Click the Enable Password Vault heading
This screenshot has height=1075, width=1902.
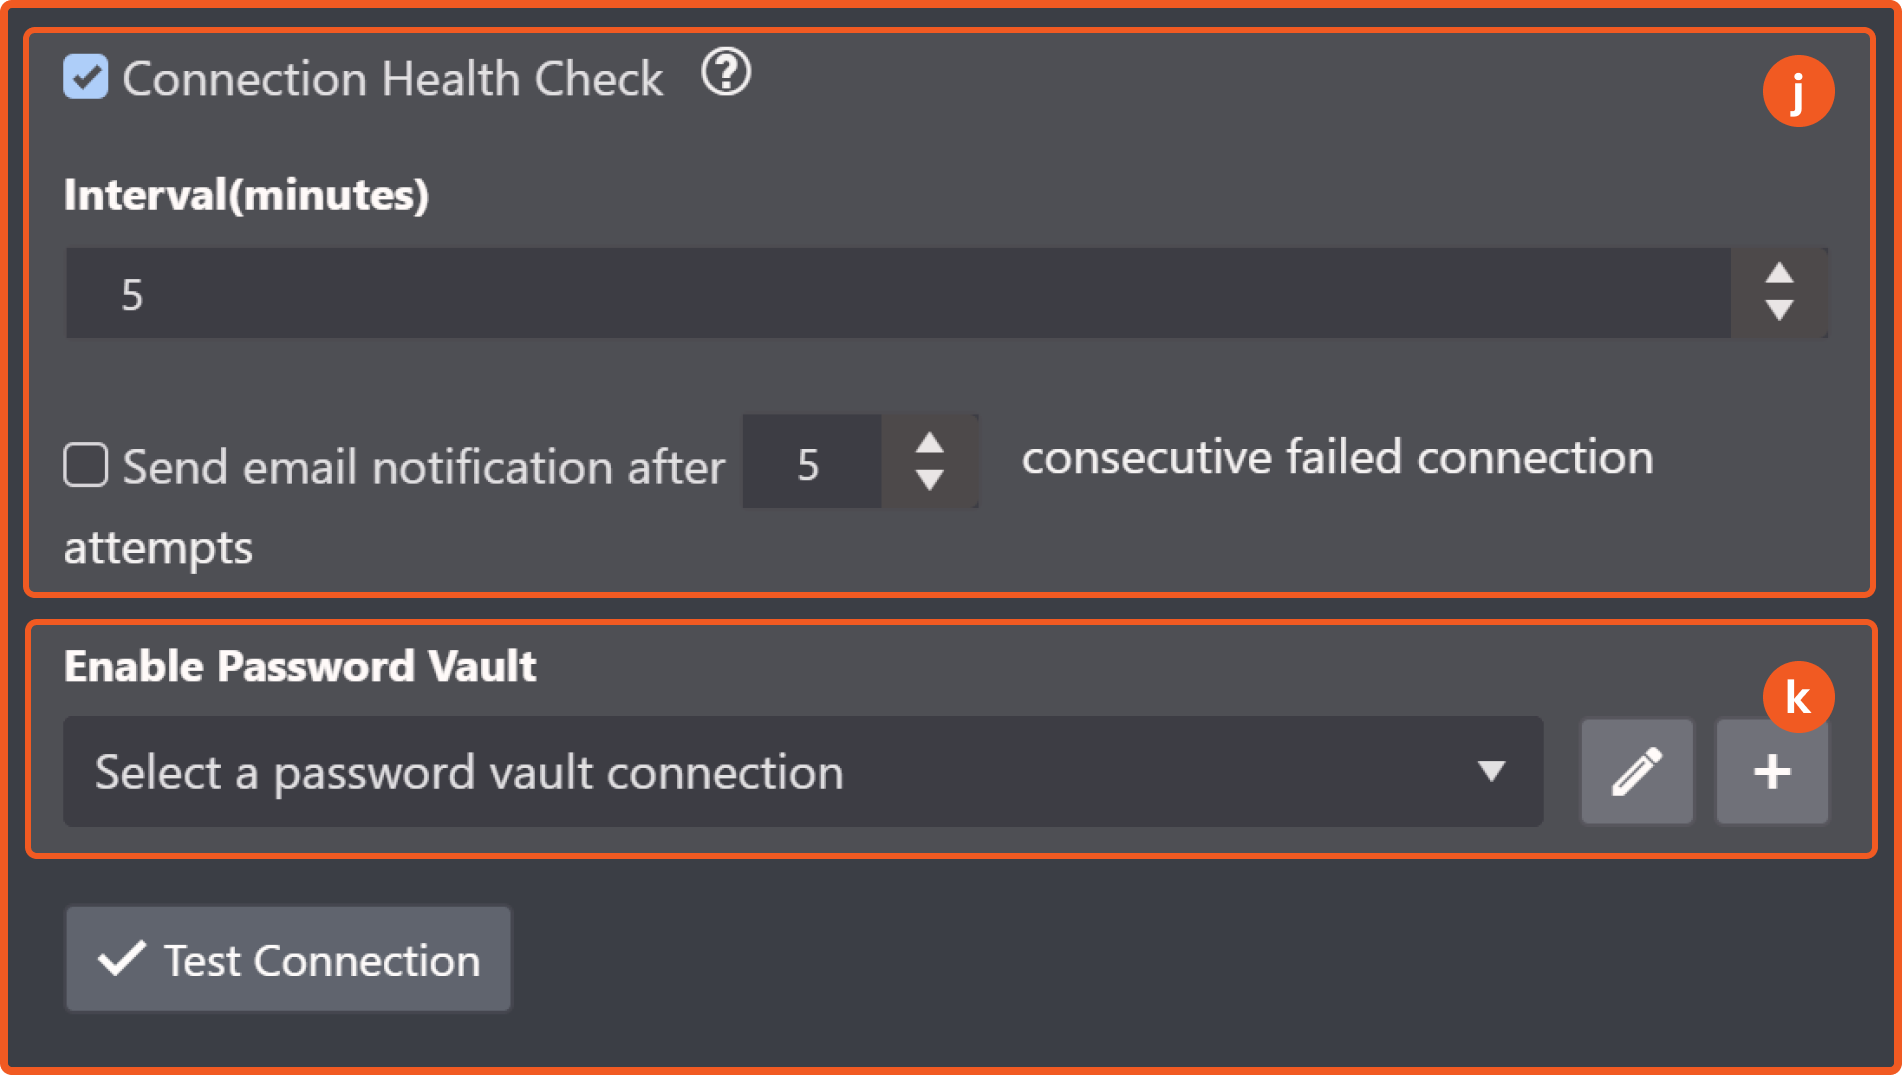tap(300, 666)
